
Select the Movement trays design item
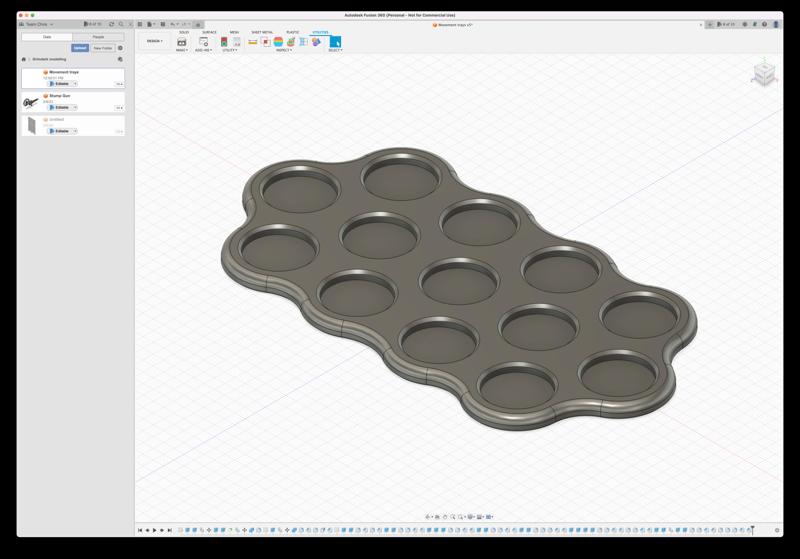(x=73, y=79)
